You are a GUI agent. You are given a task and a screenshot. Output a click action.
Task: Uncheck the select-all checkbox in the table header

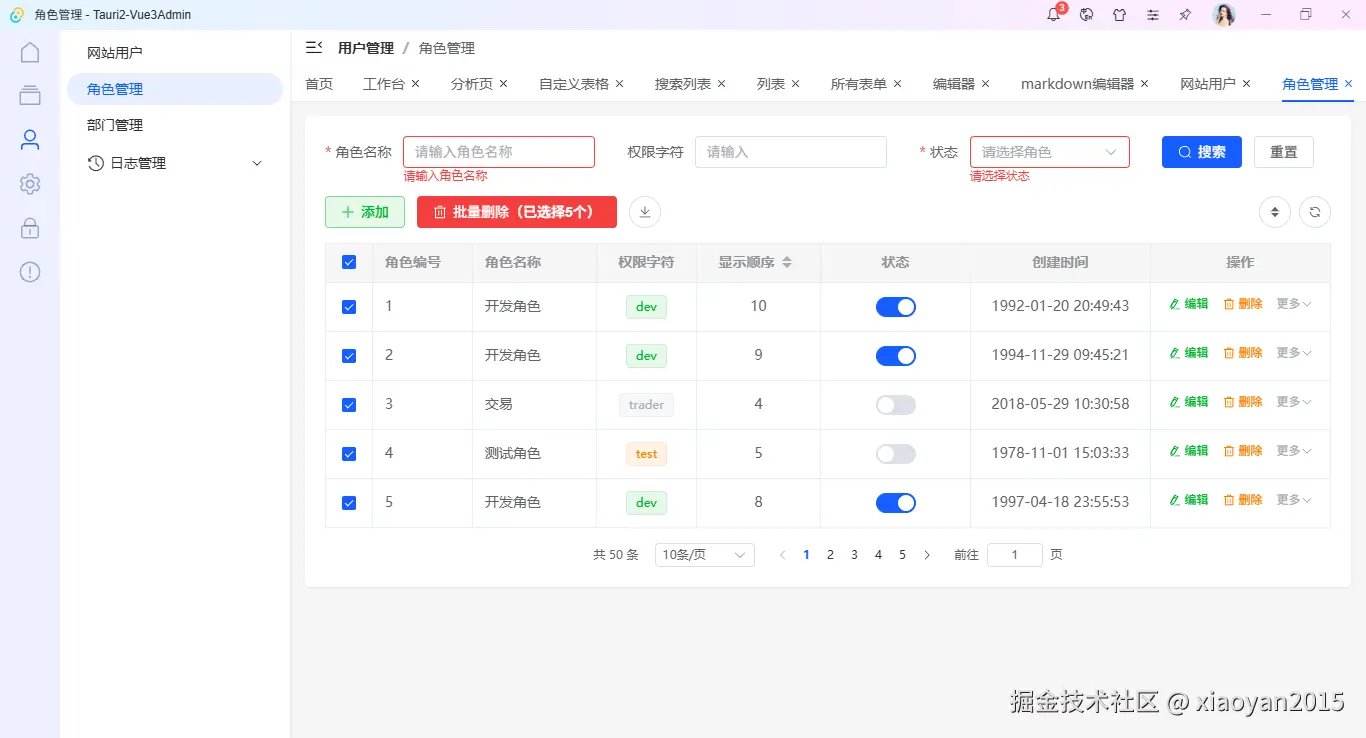tap(349, 261)
